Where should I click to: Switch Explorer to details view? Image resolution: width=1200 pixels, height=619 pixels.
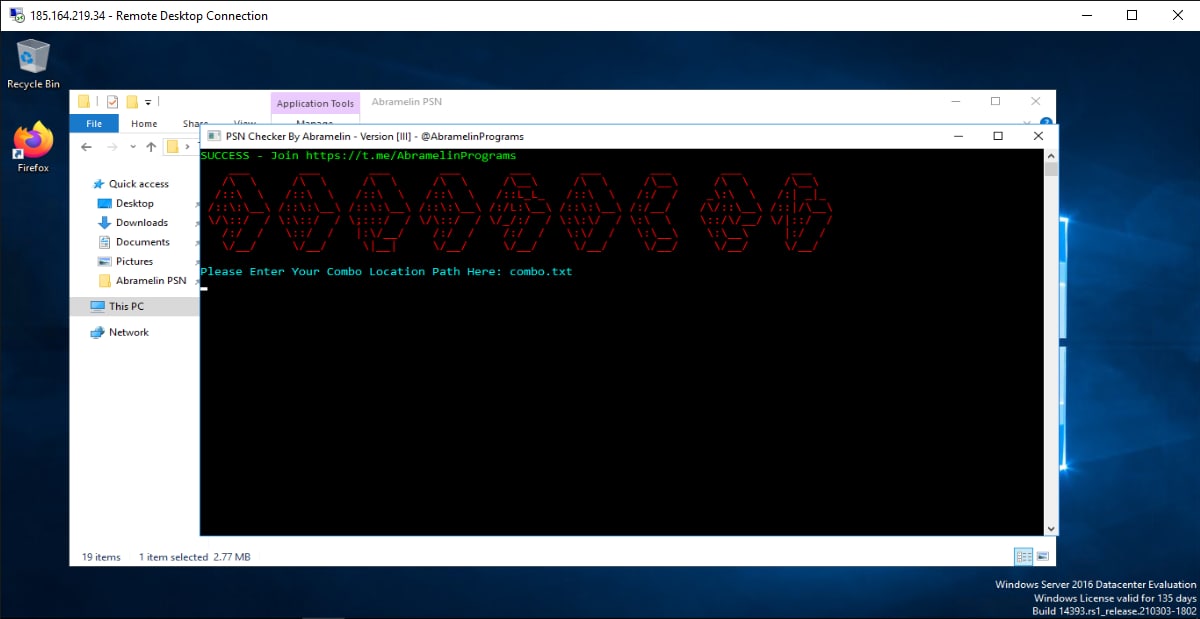pyautogui.click(x=1024, y=556)
